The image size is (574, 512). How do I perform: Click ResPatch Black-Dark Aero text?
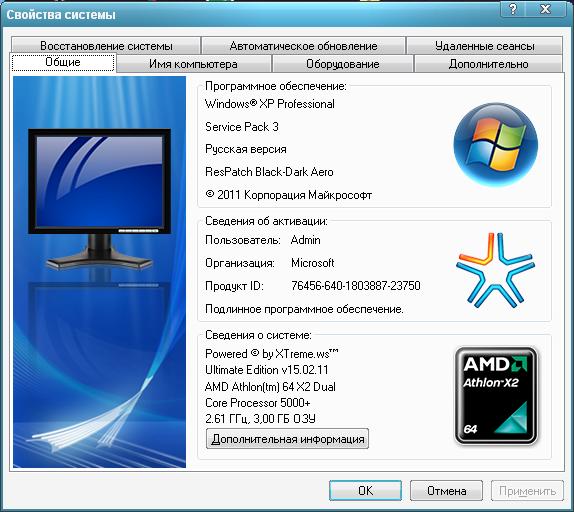pyautogui.click(x=269, y=172)
